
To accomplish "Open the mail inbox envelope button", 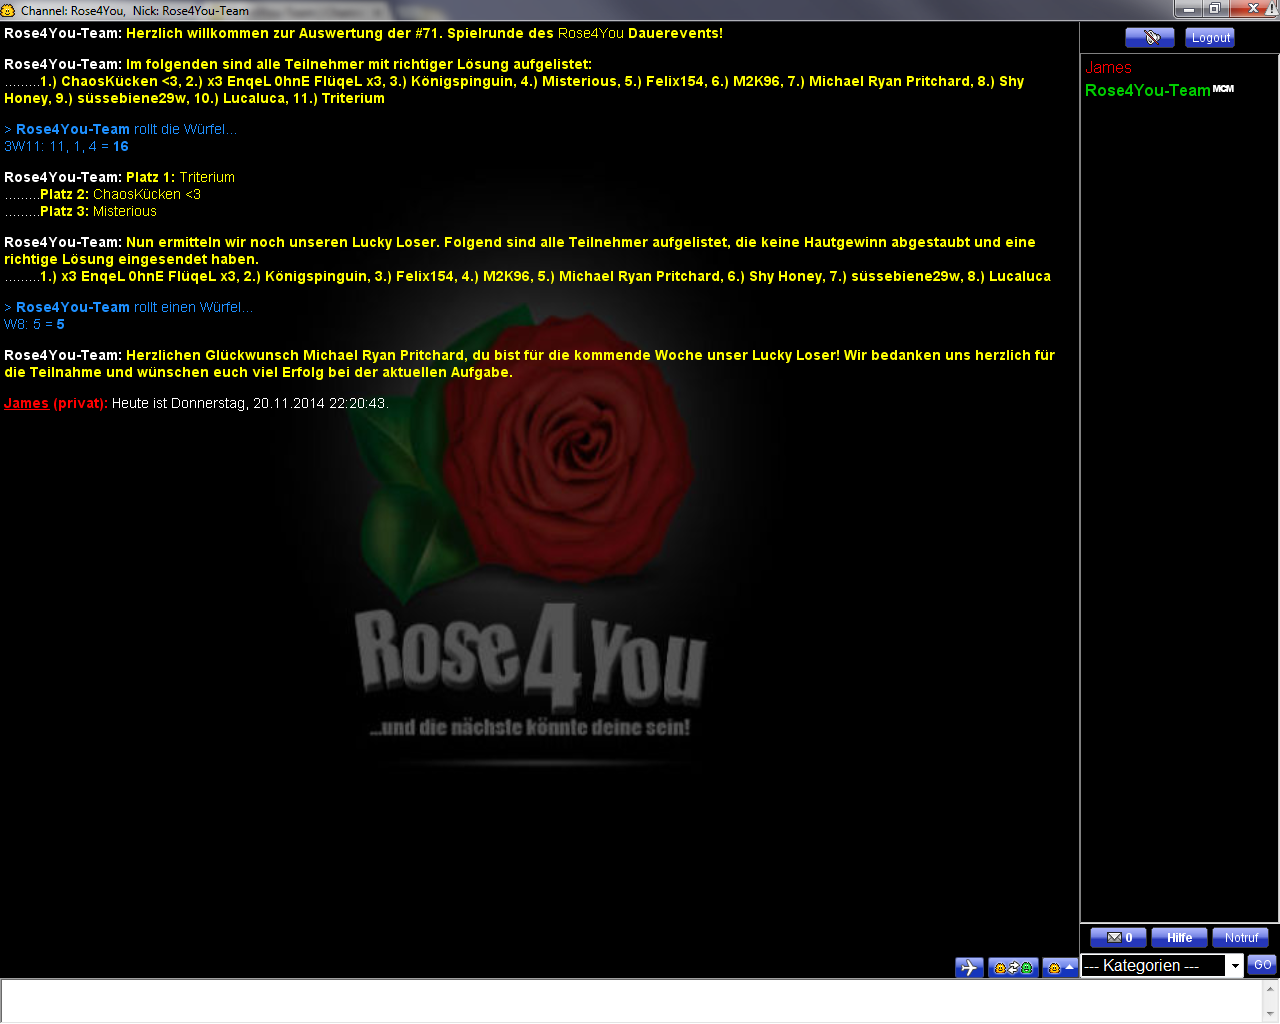I will 1118,938.
